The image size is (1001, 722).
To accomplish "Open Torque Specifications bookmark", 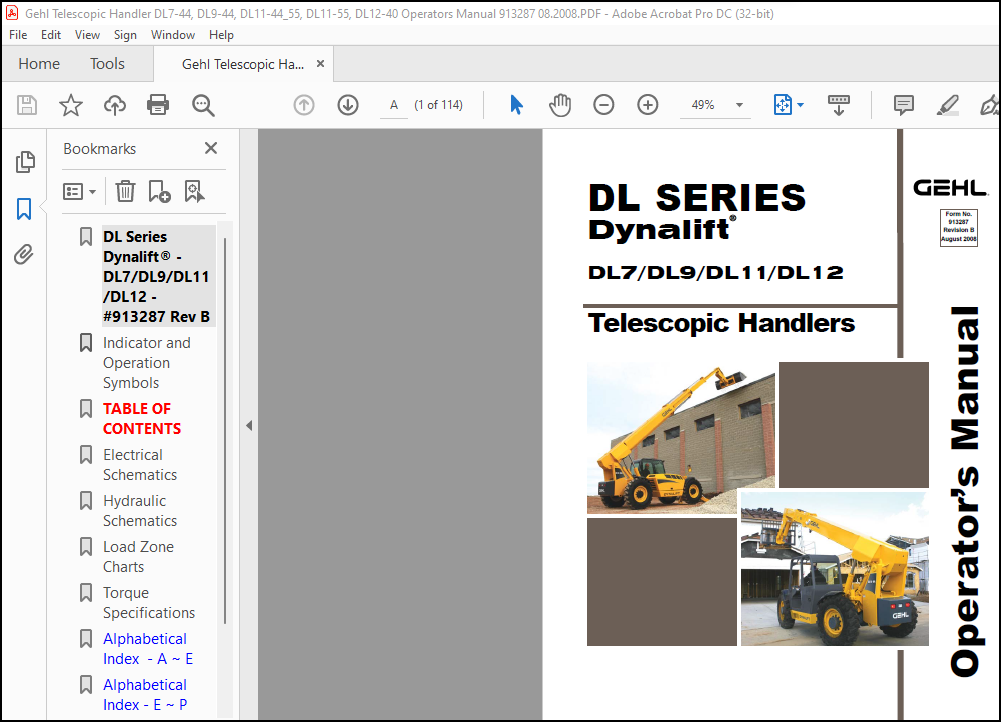I will 149,603.
